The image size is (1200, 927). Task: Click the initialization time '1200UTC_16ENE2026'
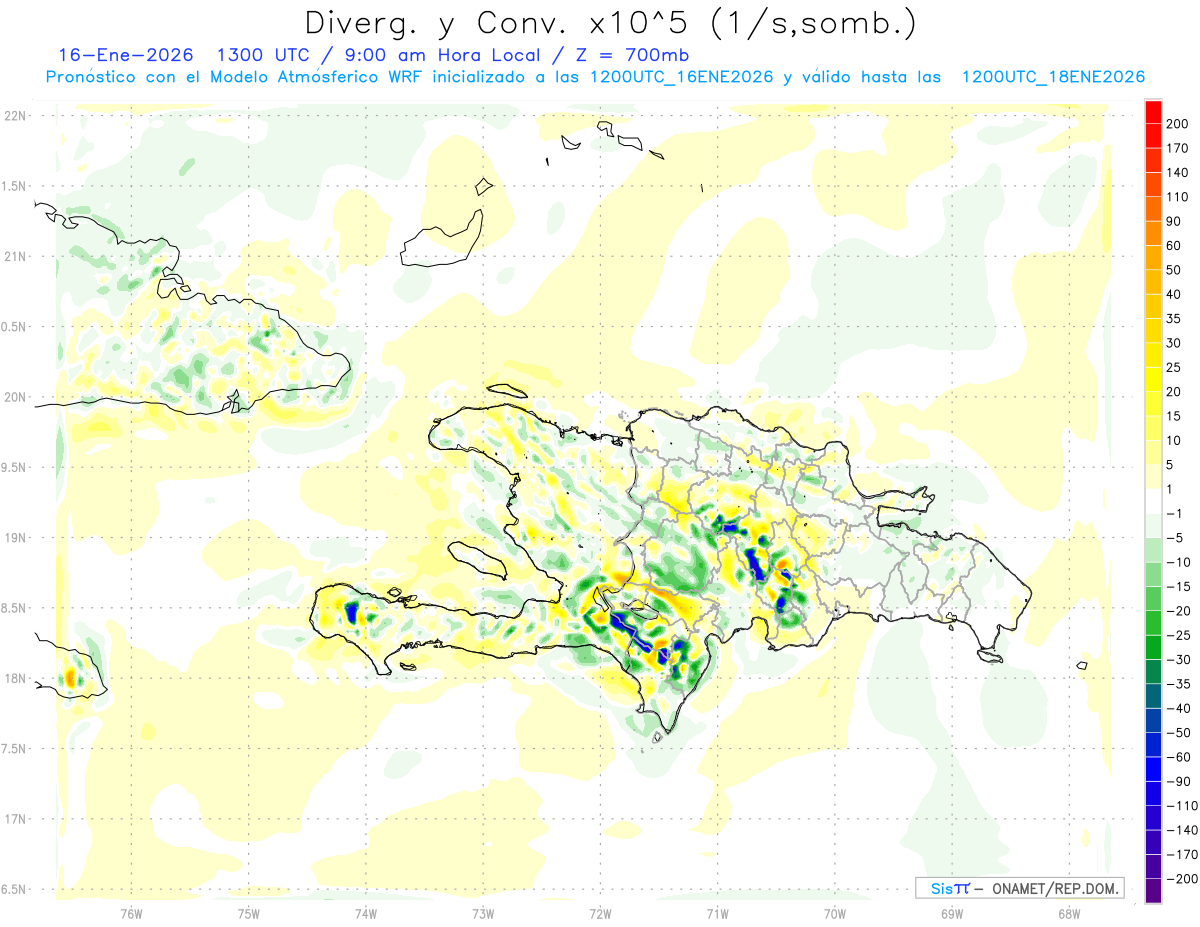tap(681, 77)
